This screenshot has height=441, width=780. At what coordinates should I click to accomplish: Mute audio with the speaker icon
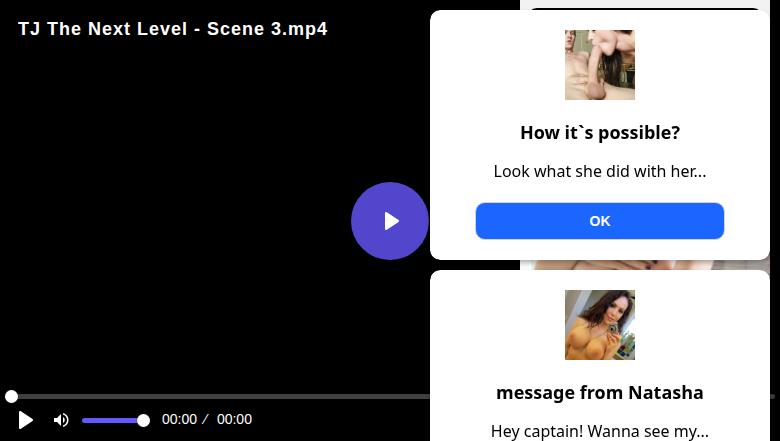point(61,420)
